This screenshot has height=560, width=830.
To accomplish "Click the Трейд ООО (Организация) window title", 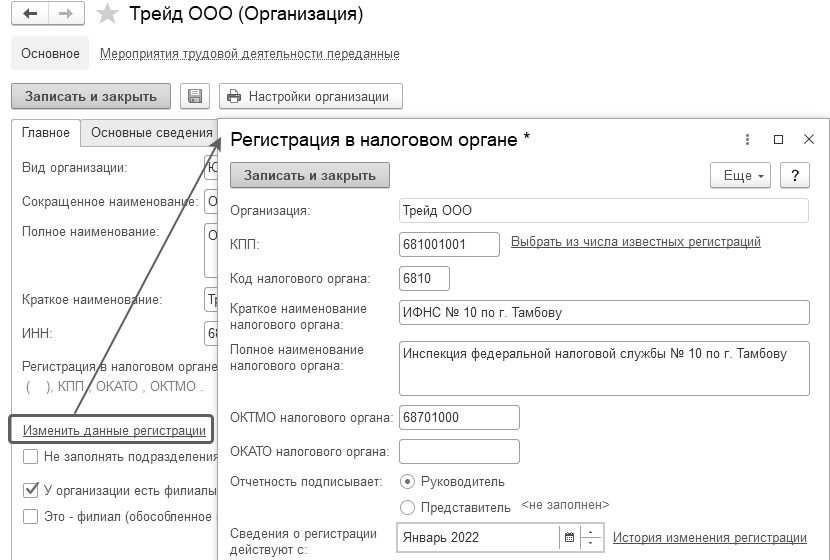I will (246, 14).
